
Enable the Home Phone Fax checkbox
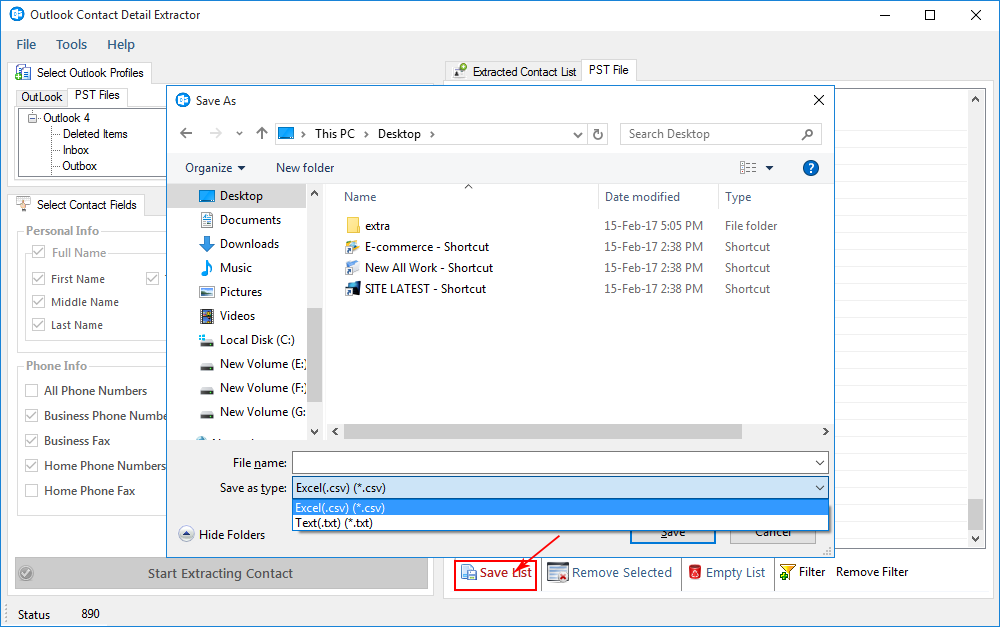pyautogui.click(x=31, y=491)
